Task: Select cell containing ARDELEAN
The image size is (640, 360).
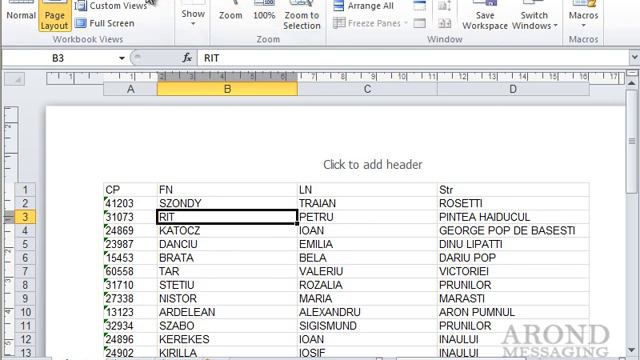Action: tap(227, 312)
